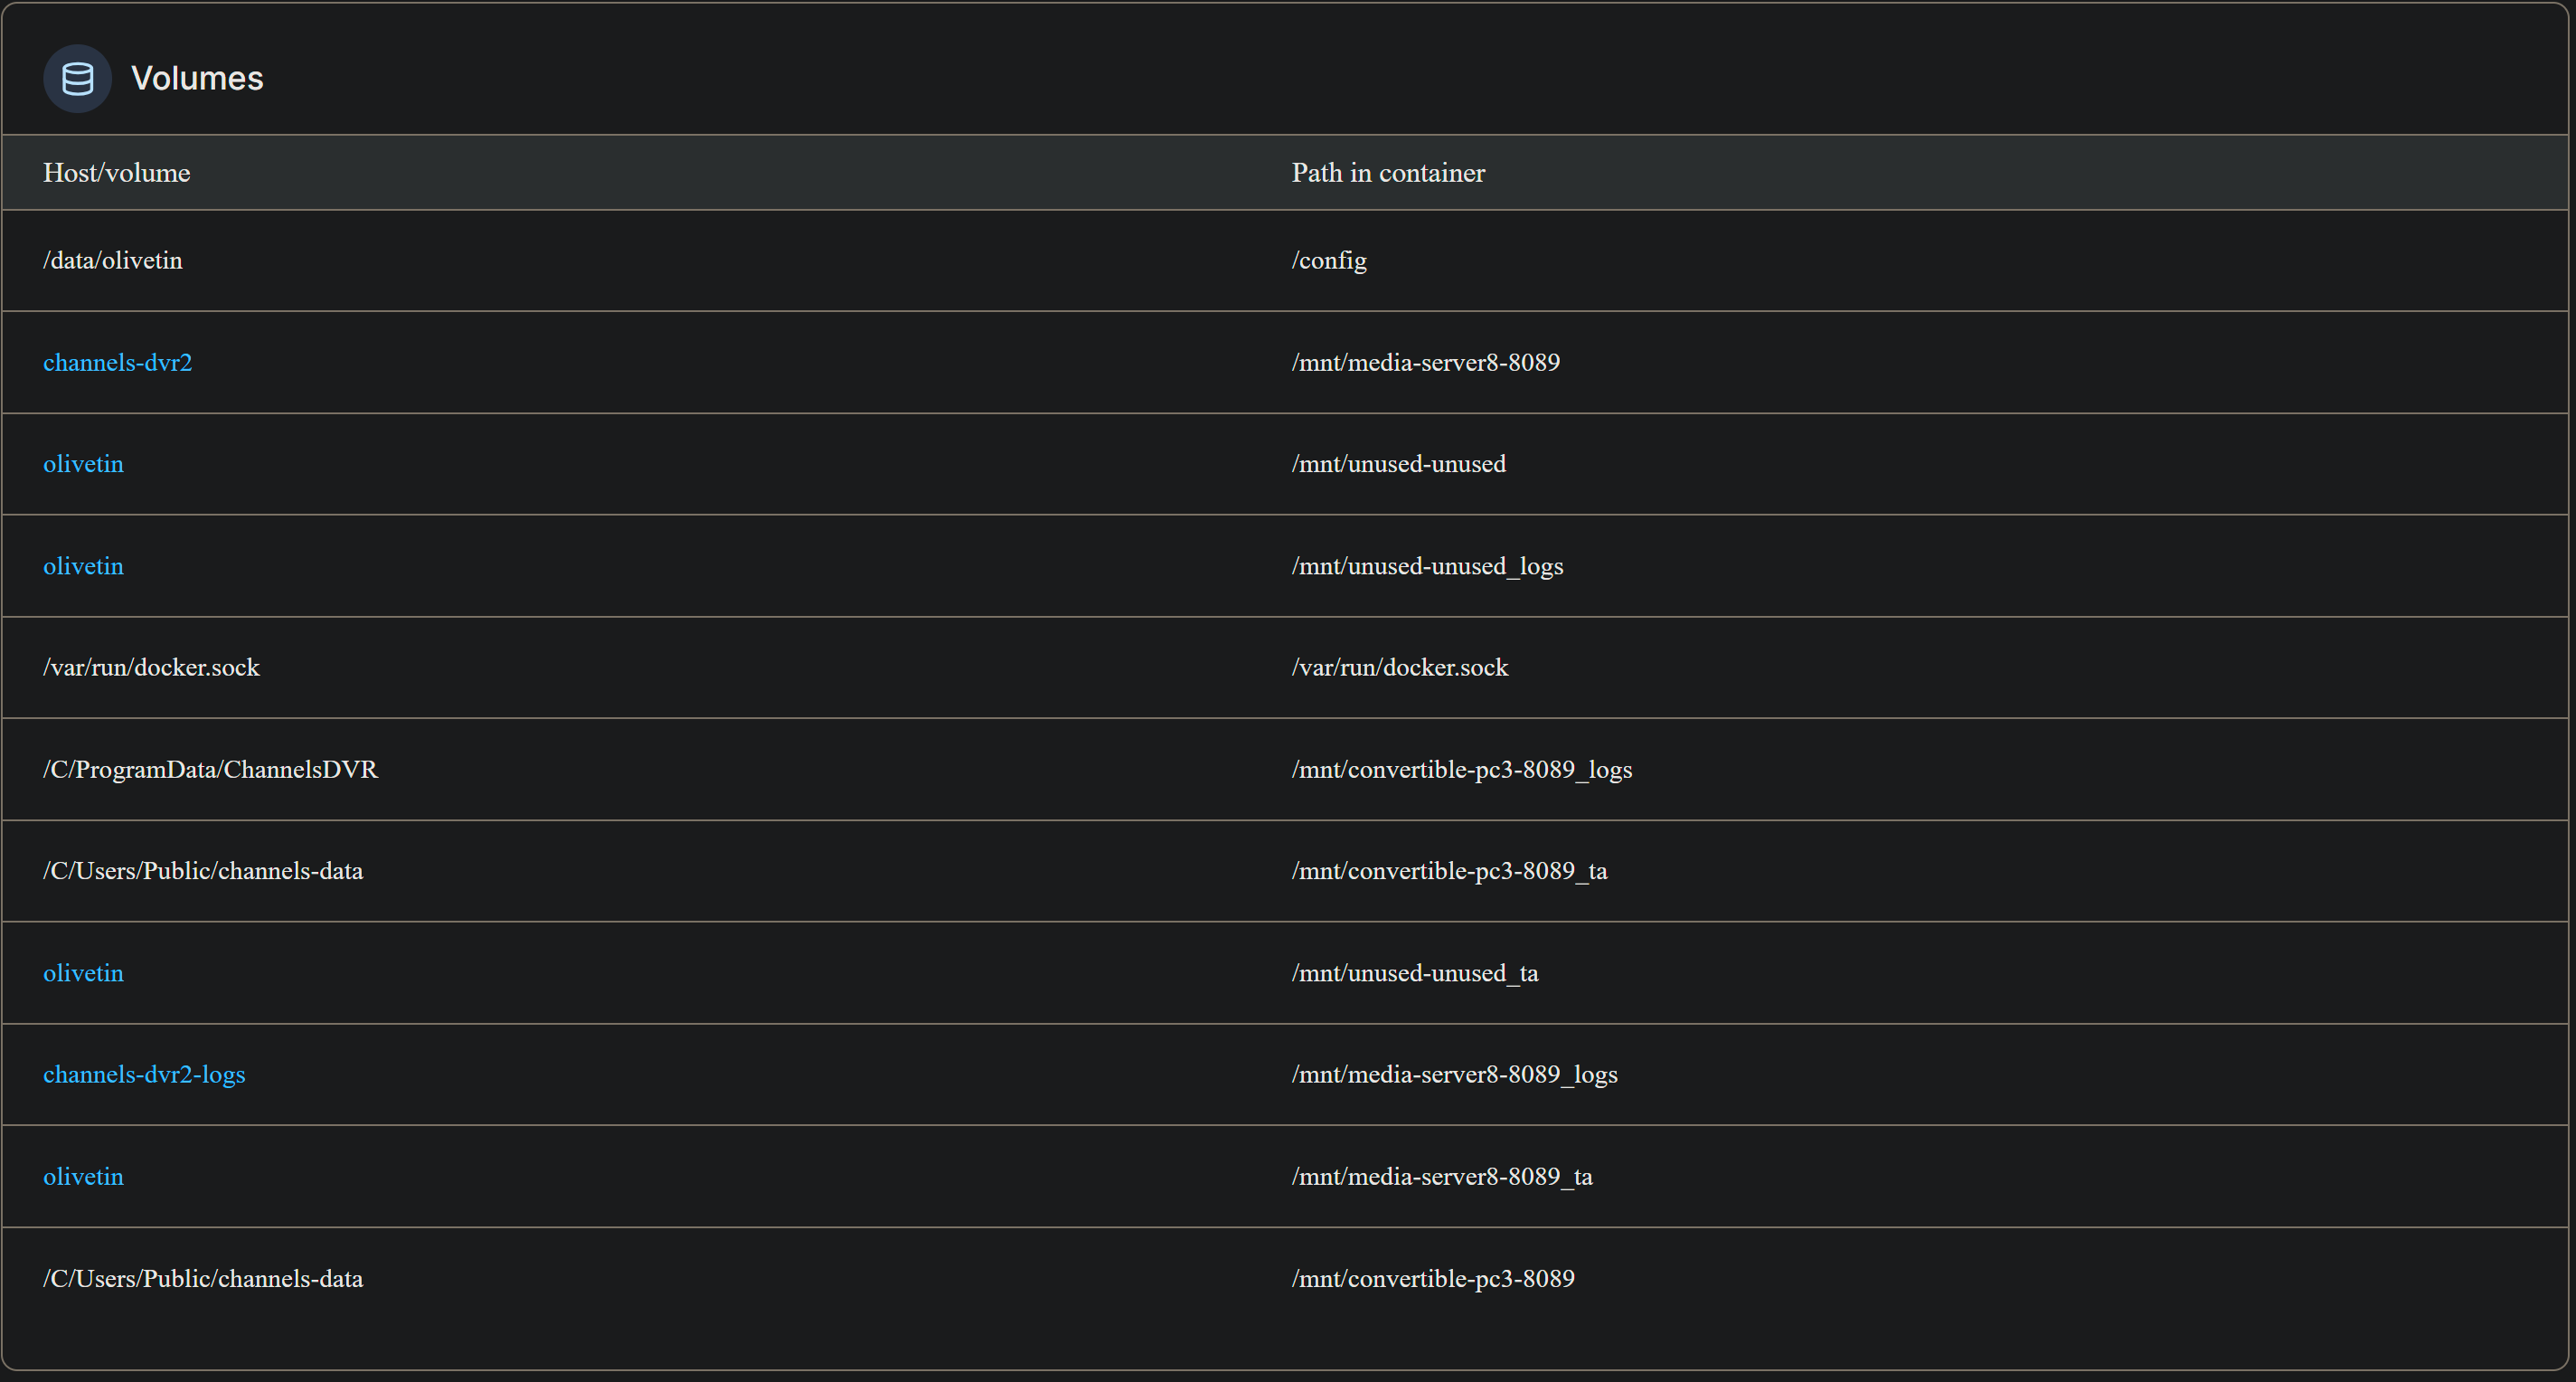Open olivetin link beside /mnt/unused-unused_logs

(83, 566)
